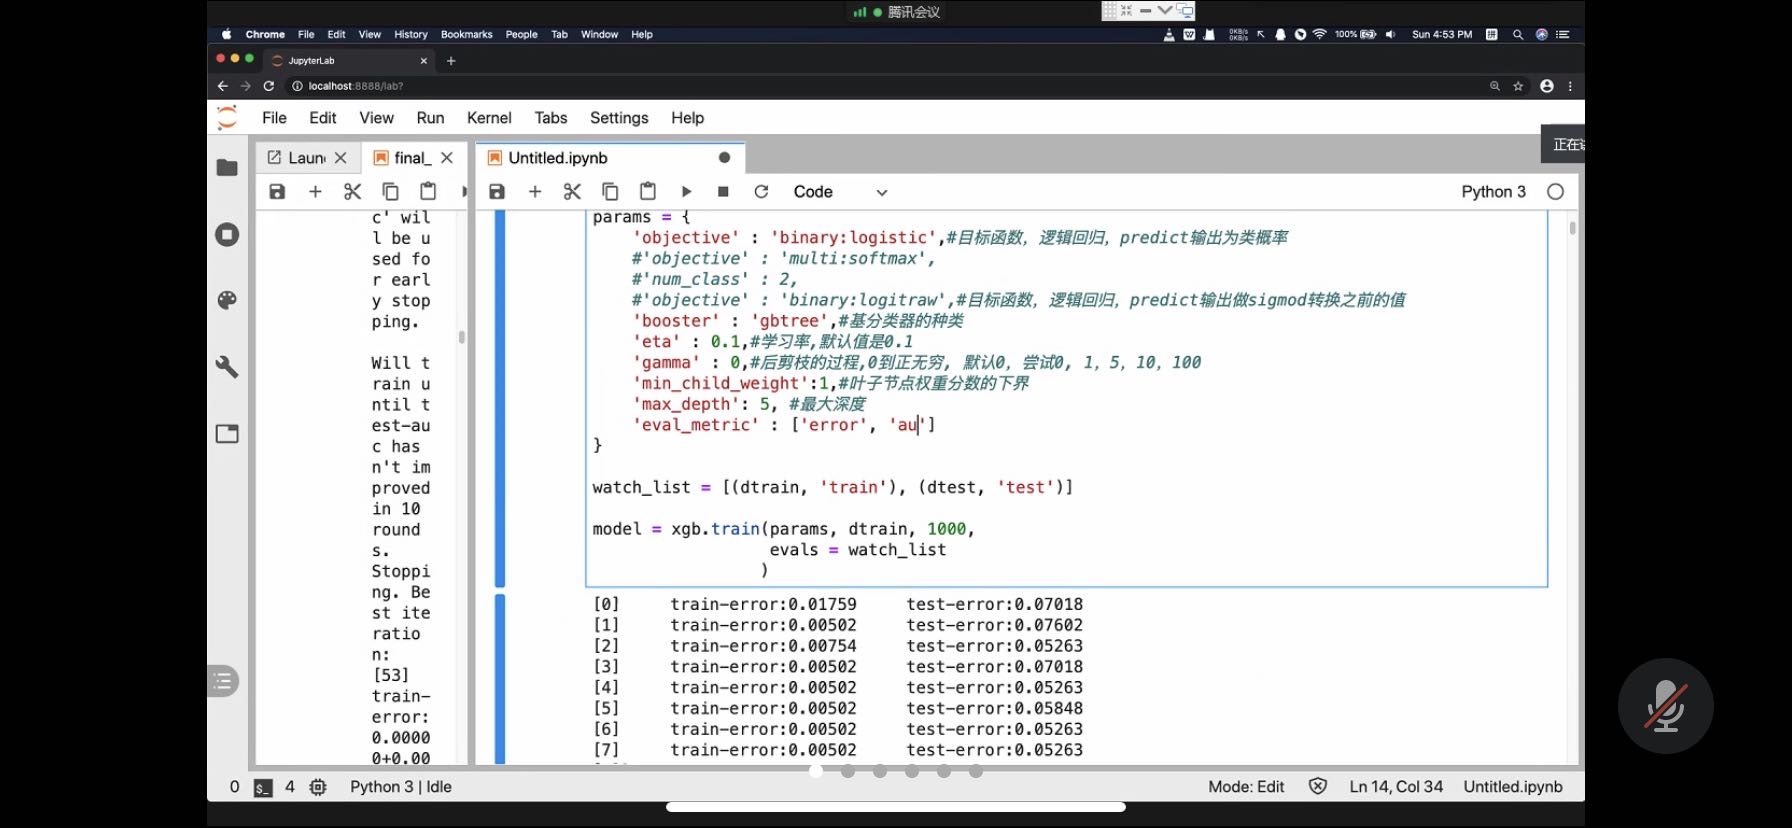
Task: Restart the kernel using refresh icon
Action: 761,192
